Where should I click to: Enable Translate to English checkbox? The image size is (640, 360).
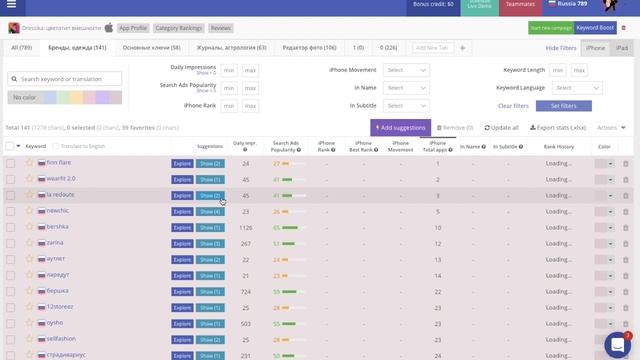(x=56, y=146)
